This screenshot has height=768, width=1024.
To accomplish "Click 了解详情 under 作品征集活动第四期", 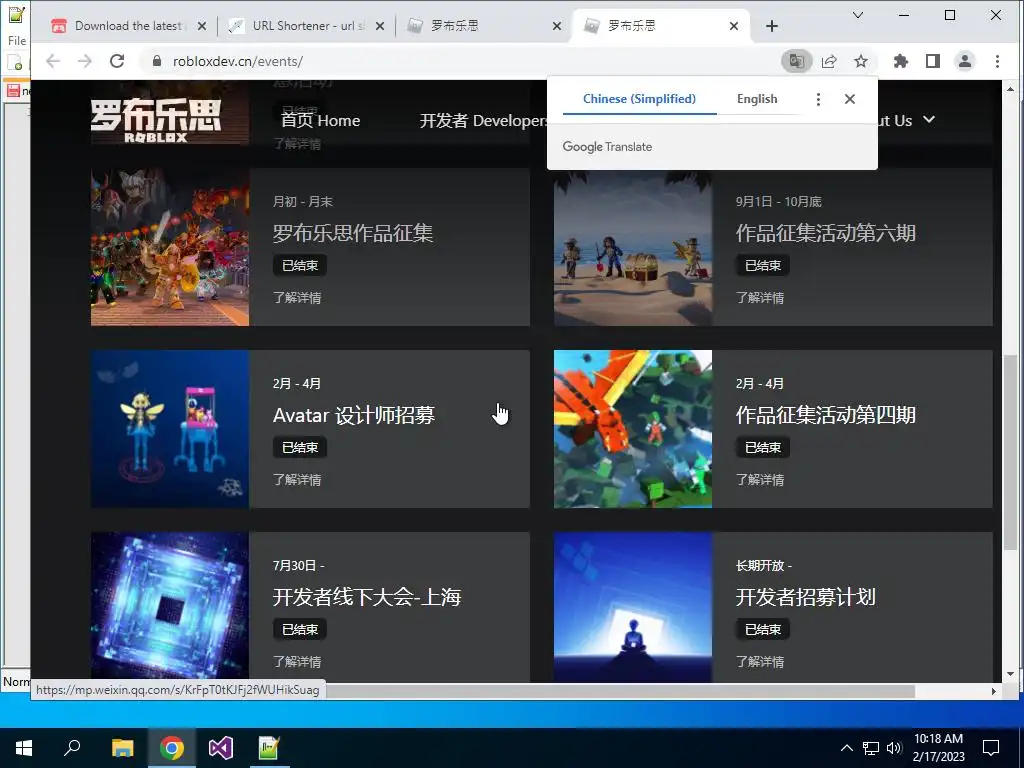I will pyautogui.click(x=760, y=480).
